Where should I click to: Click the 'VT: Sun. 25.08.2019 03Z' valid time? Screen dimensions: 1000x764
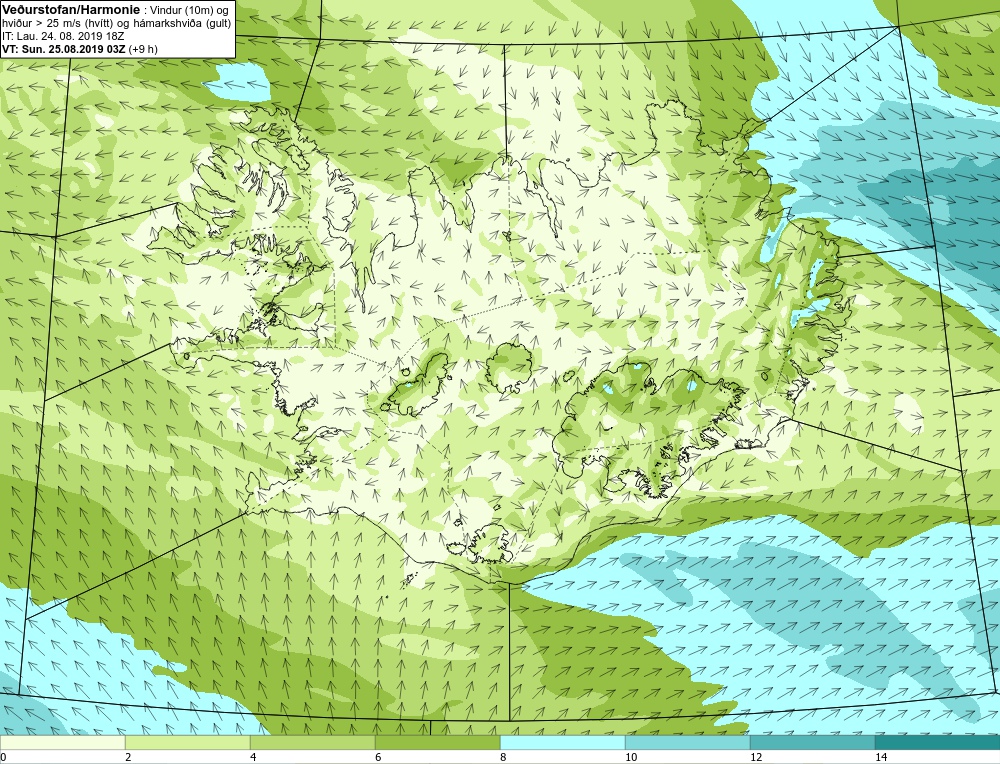point(64,49)
